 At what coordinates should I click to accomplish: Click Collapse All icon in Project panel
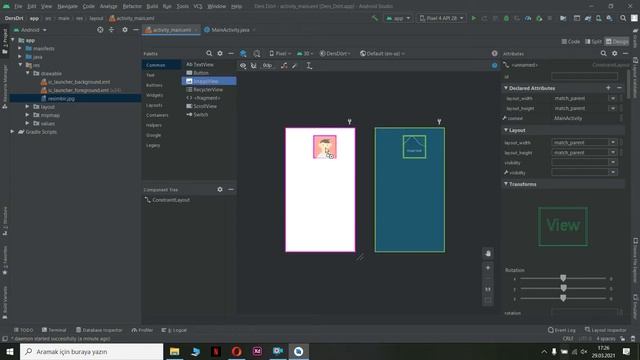[x=111, y=30]
